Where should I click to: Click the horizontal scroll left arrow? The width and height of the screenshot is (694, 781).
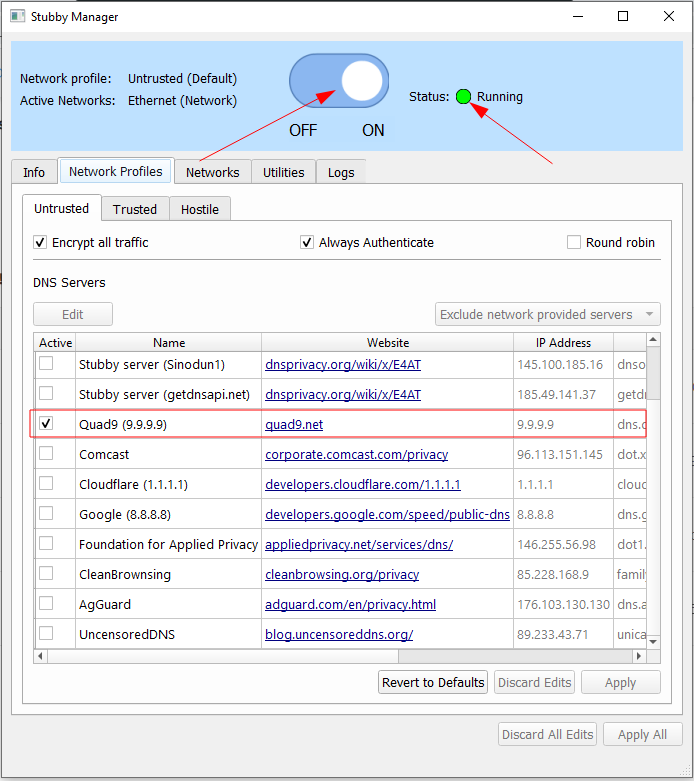click(40, 656)
